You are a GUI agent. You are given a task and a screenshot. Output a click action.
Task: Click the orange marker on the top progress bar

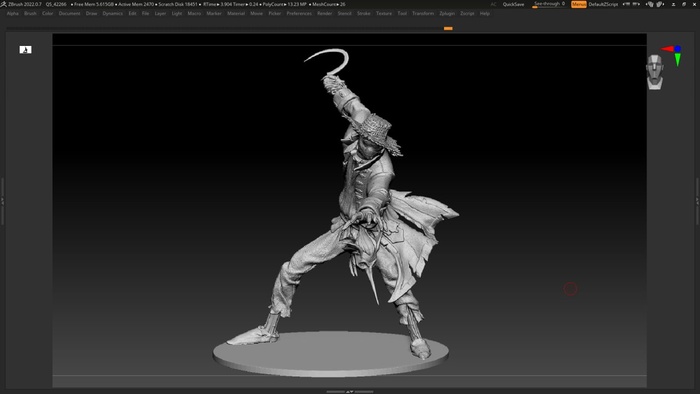[448, 29]
